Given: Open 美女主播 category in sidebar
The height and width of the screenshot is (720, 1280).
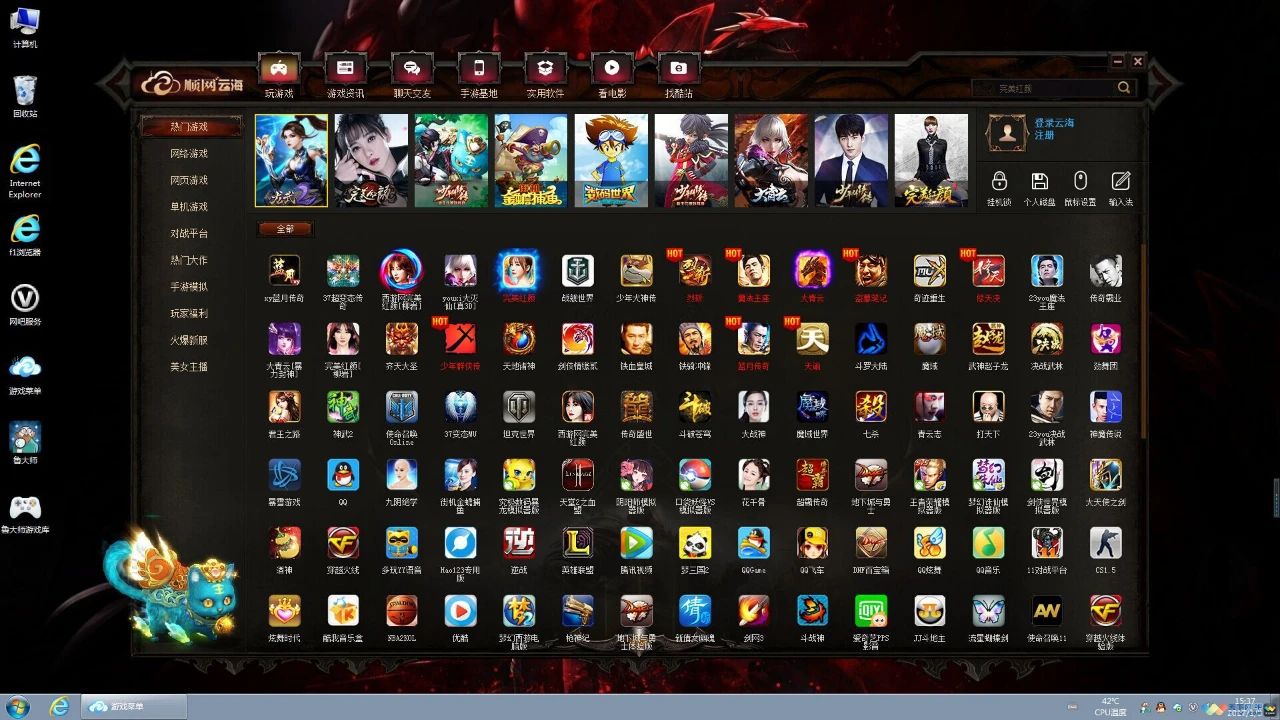Looking at the screenshot, I should point(190,367).
